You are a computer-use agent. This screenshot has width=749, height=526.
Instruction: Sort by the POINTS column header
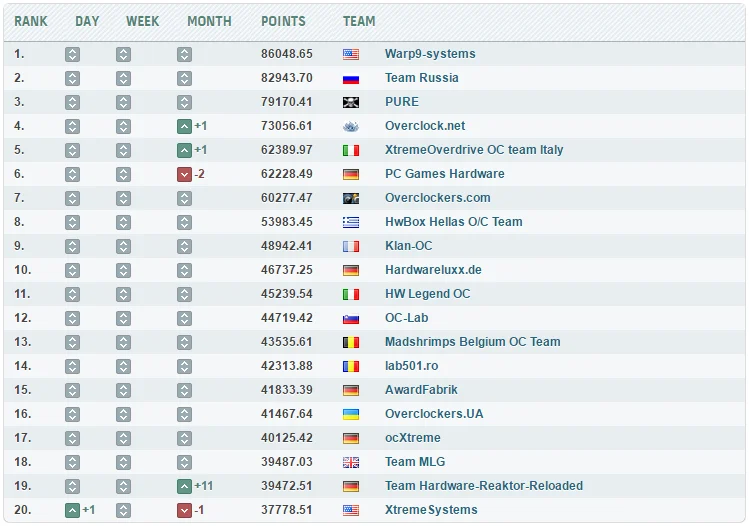pos(283,21)
